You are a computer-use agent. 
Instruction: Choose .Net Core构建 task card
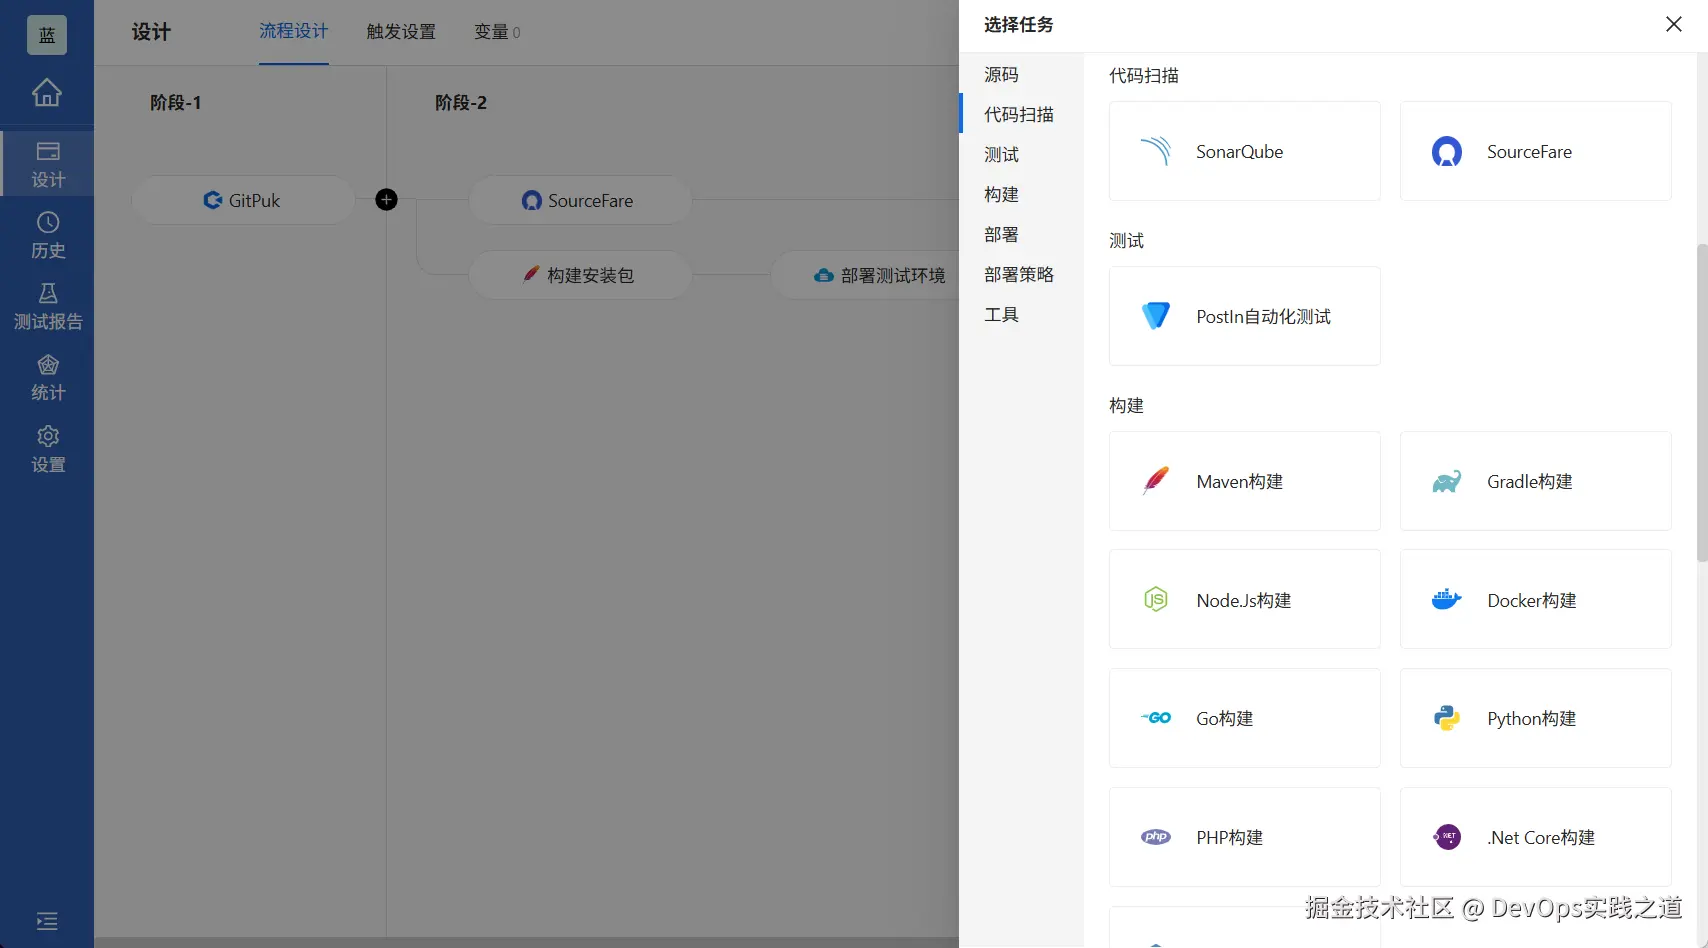1536,837
